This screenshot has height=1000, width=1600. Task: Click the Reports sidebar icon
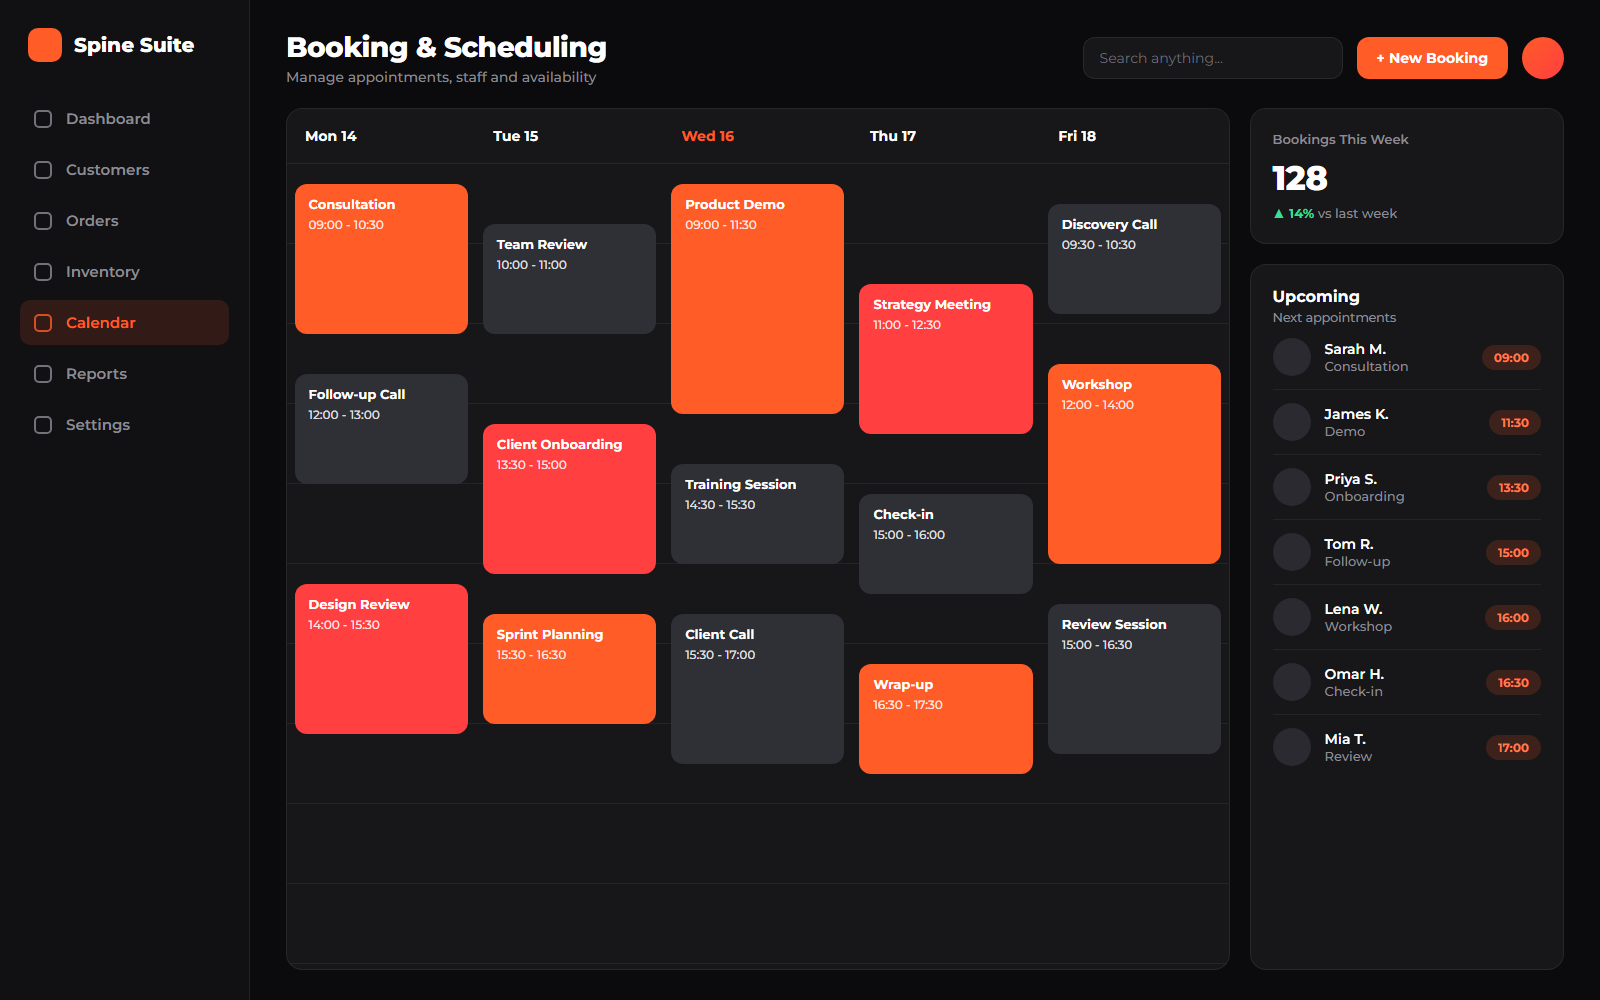pyautogui.click(x=43, y=374)
